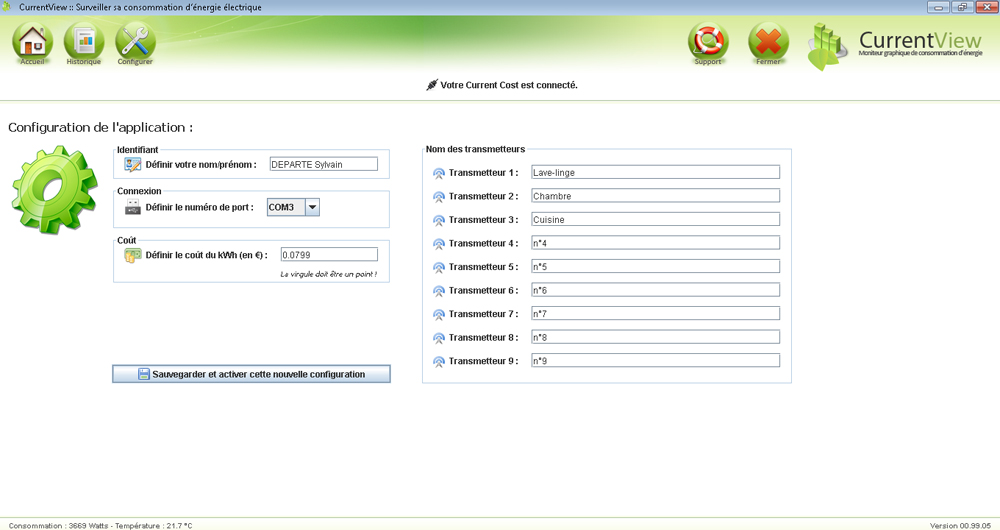Click the kWh cost field 0.0799
1000x530 pixels.
pyautogui.click(x=329, y=255)
